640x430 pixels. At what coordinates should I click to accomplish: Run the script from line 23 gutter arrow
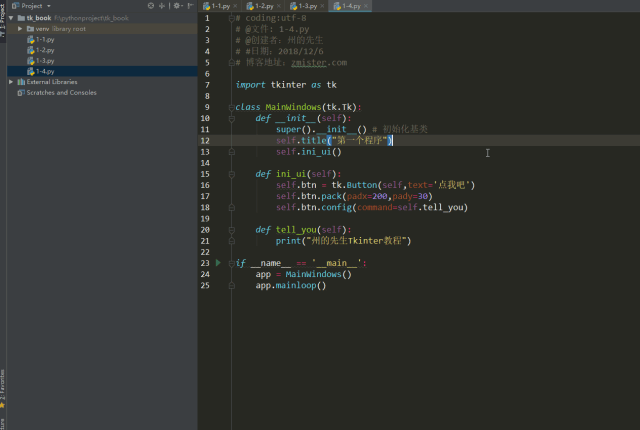coord(218,263)
